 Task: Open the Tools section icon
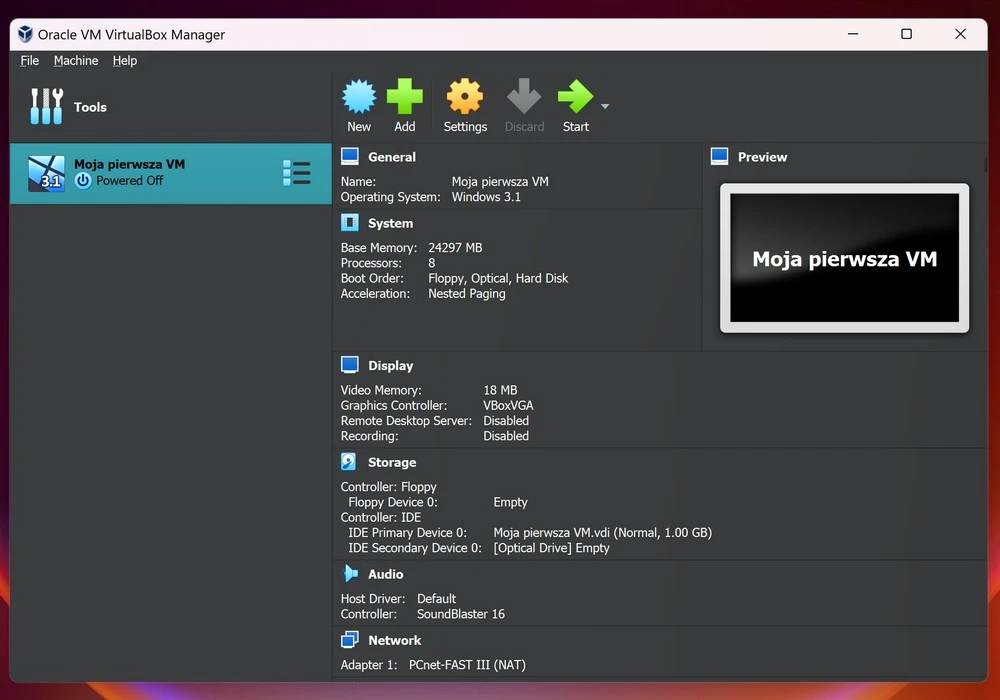coord(47,106)
